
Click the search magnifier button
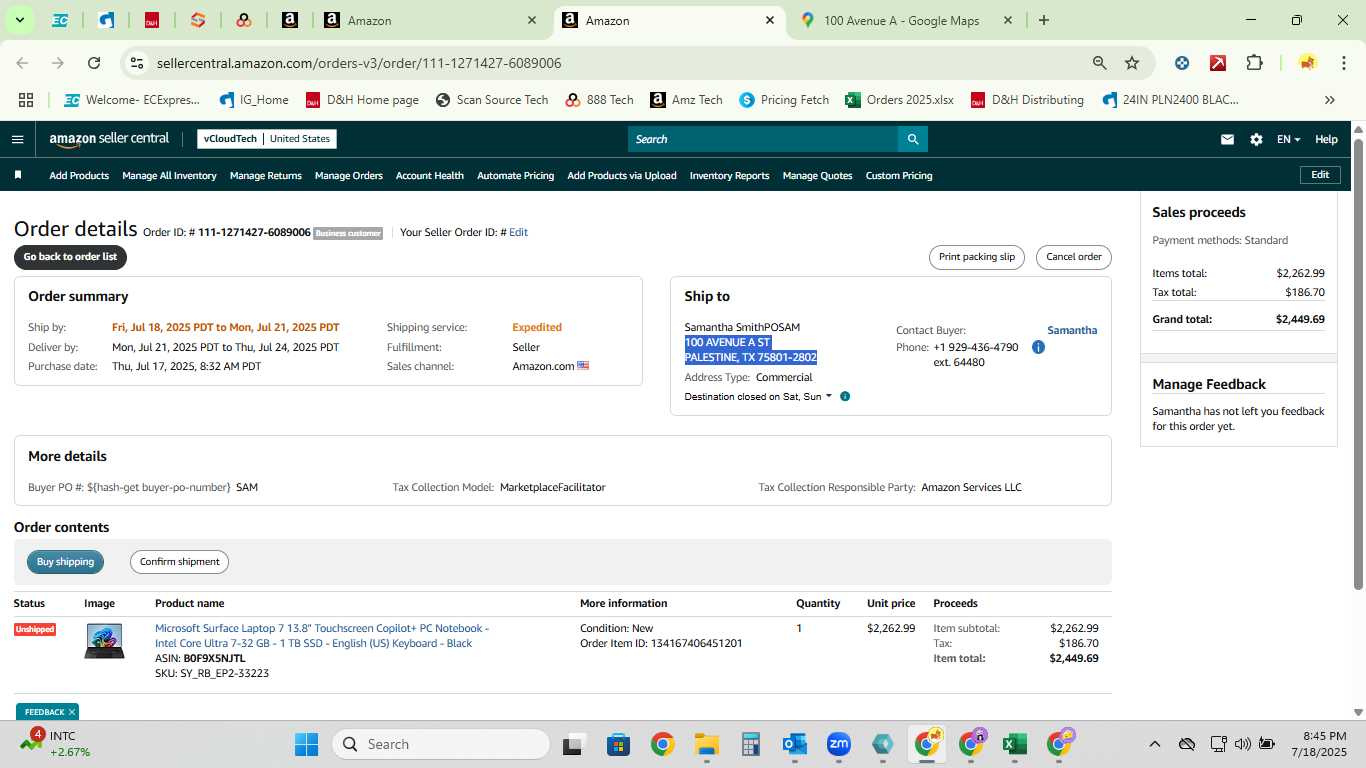click(912, 139)
